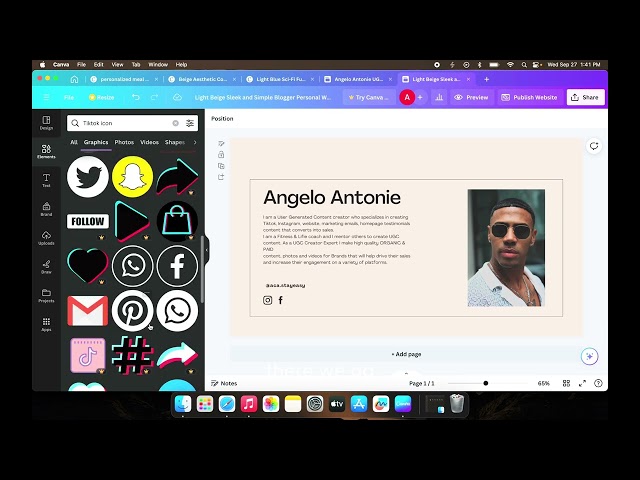Switch to the Photos tab
Screen dimensions: 640x480
(x=124, y=142)
